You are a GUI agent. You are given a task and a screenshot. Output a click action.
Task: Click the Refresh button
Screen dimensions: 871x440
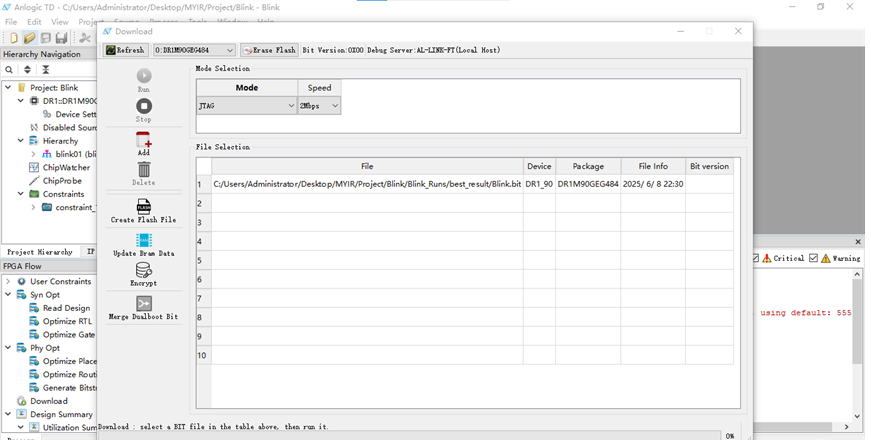(126, 50)
